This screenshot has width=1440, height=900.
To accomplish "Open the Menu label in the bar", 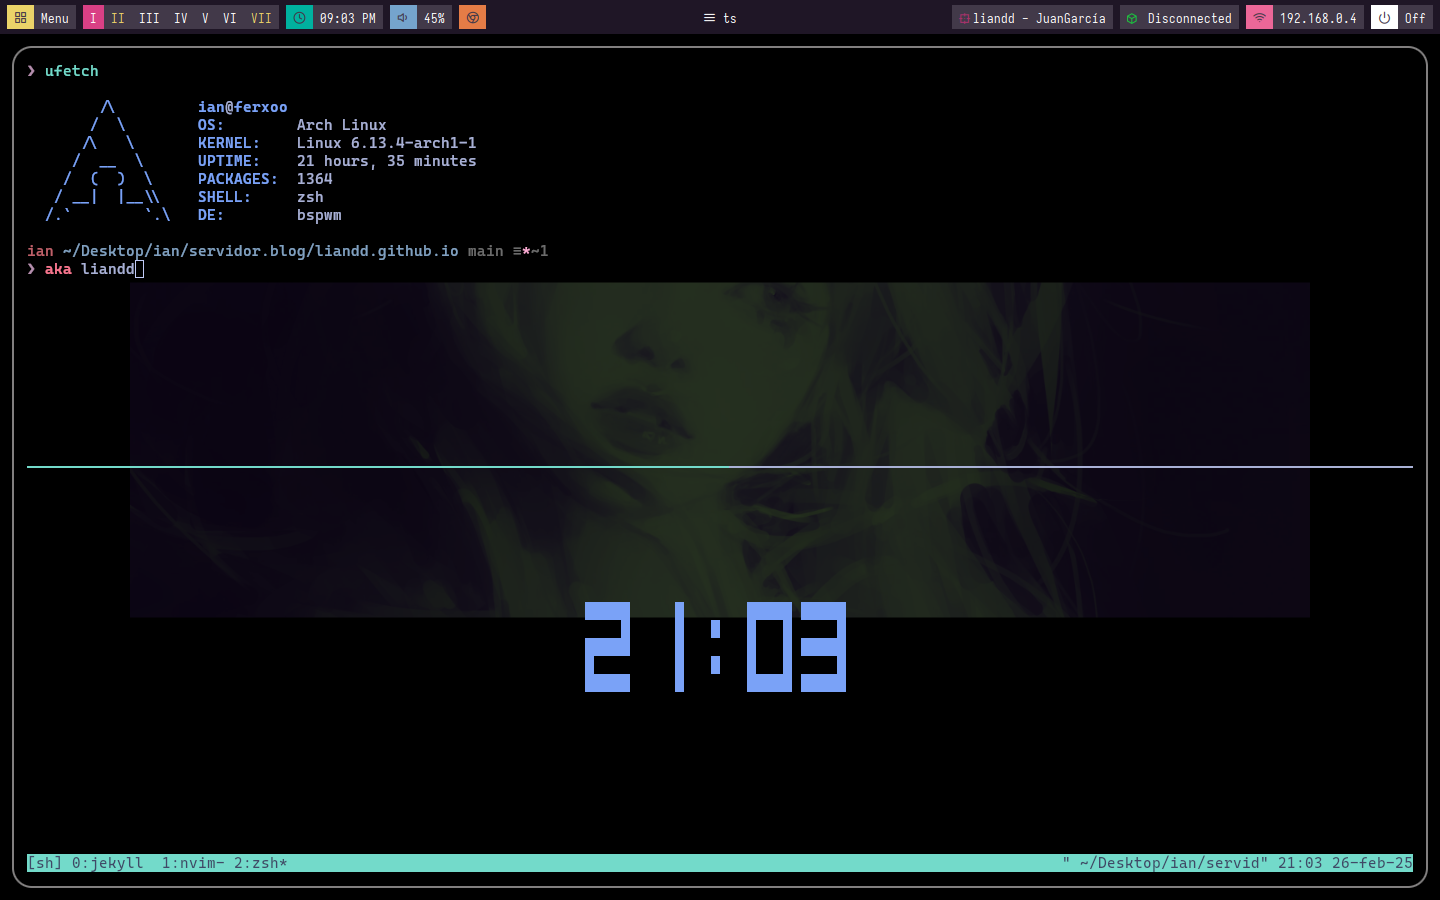I will [55, 18].
